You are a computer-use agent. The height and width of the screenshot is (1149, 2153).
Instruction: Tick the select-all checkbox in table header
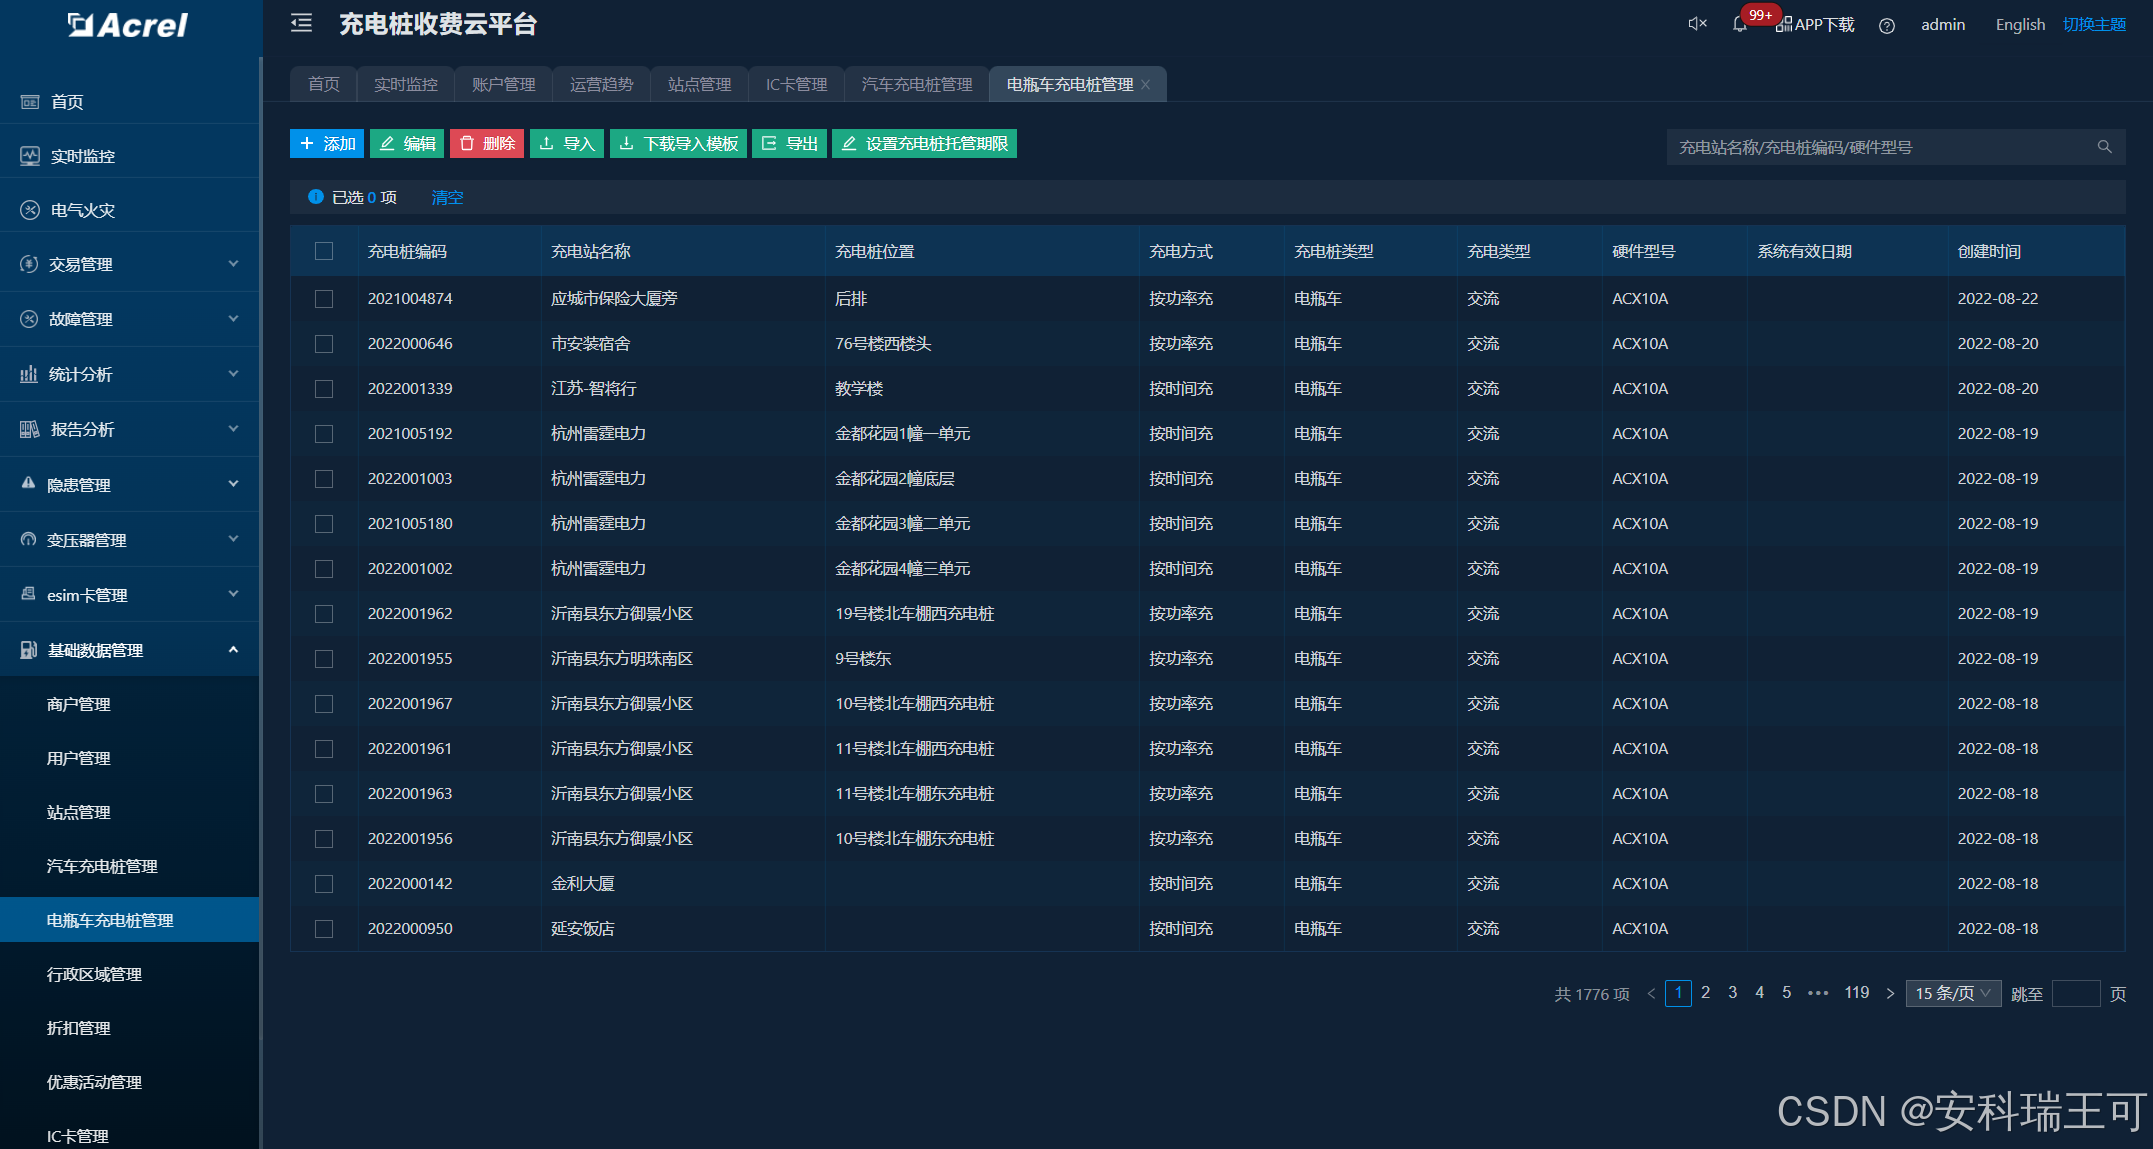(x=324, y=251)
